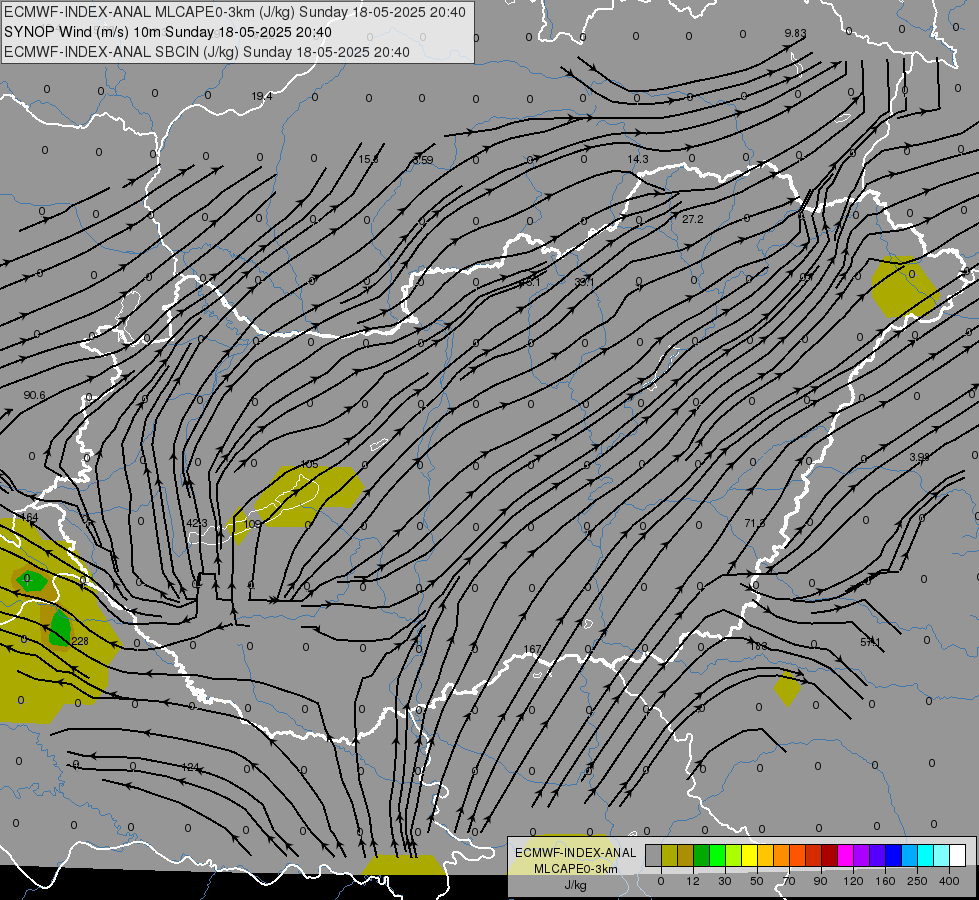Select the purple swatch beside magenta

click(862, 855)
